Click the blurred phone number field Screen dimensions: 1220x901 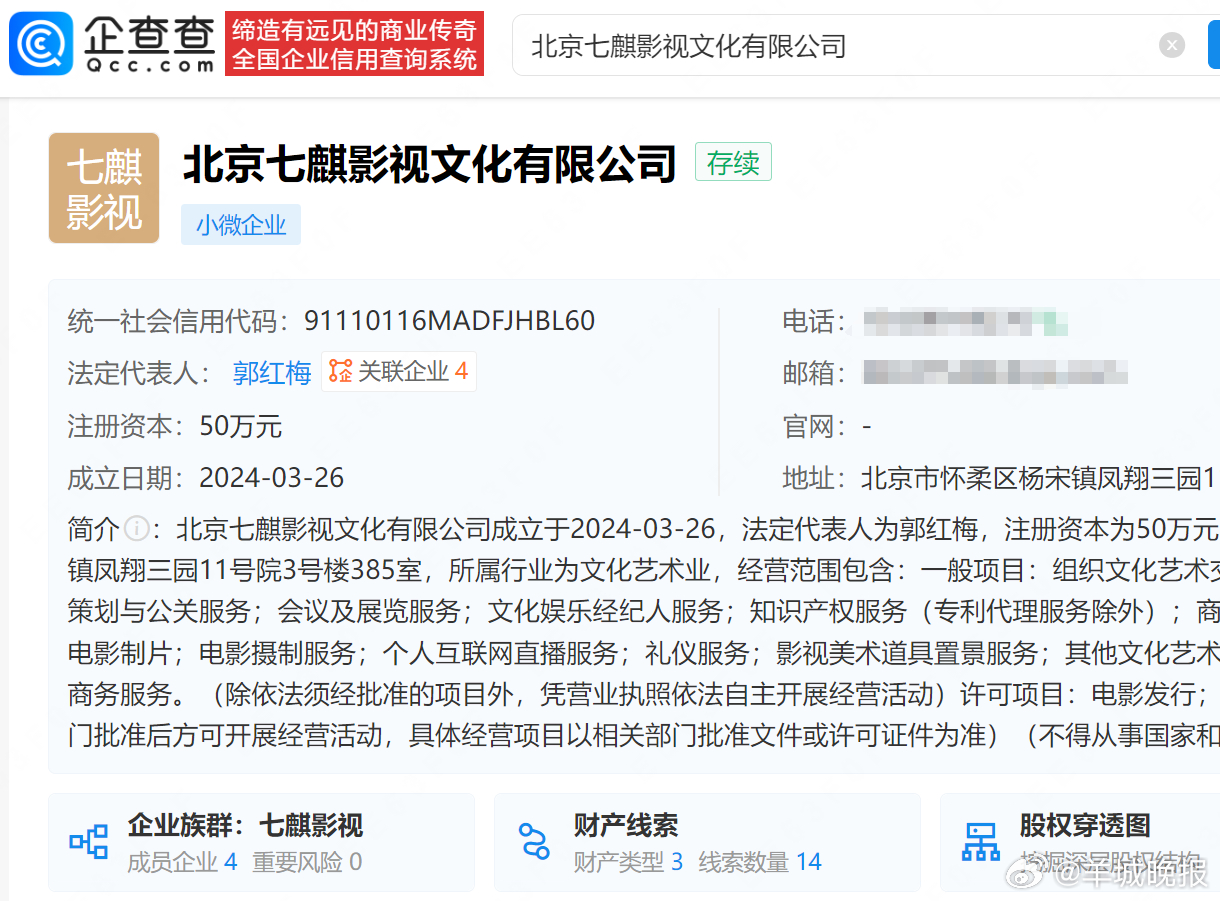pos(965,322)
